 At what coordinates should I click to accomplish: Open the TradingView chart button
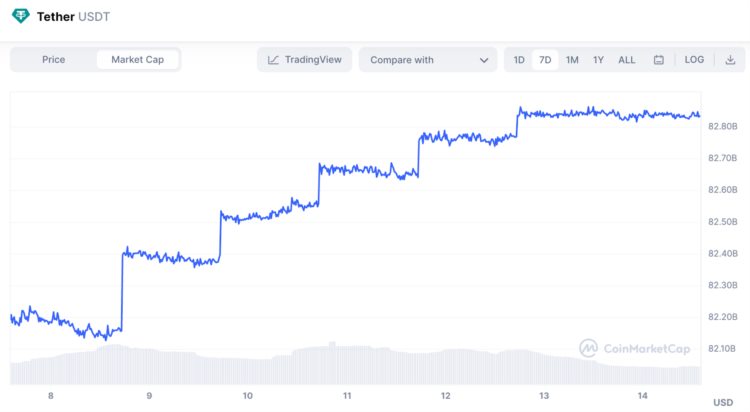pos(304,60)
